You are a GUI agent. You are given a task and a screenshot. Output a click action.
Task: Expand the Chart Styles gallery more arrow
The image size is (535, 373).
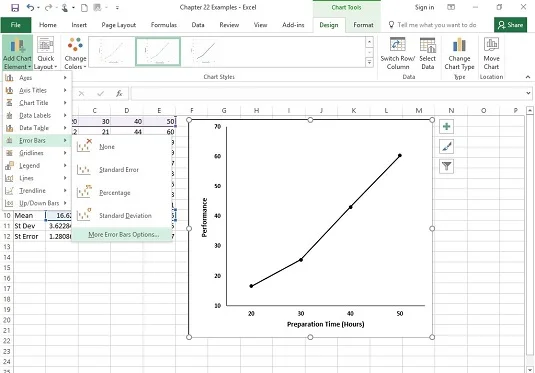(369, 62)
